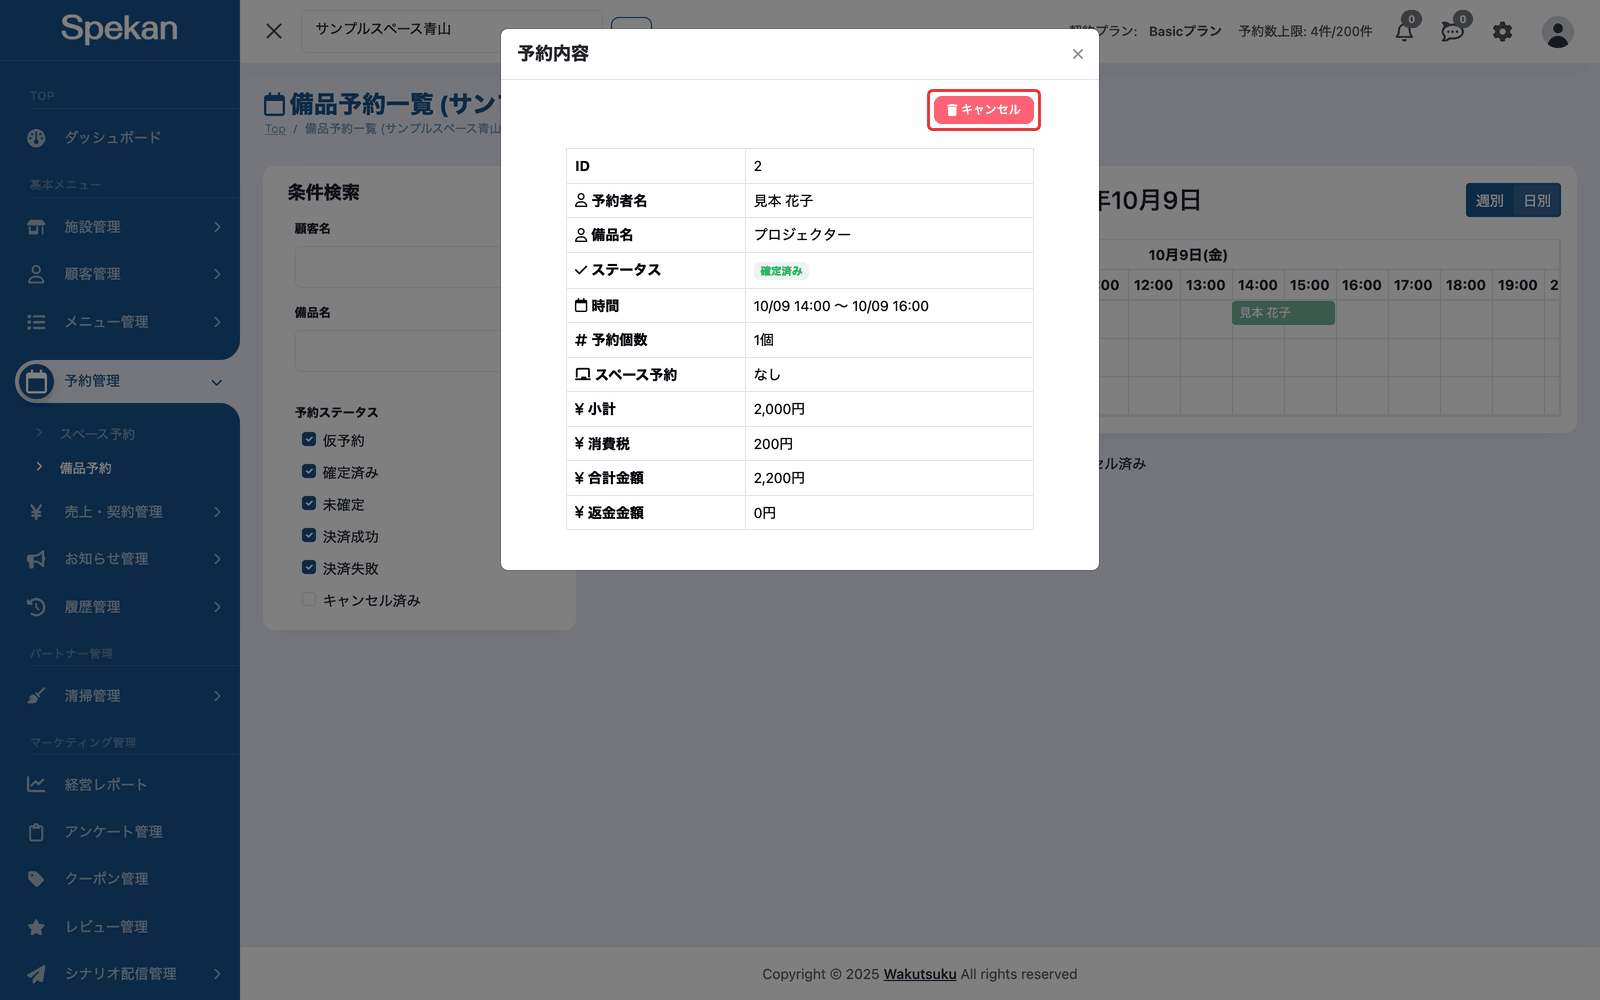Click the menu management list icon
The height and width of the screenshot is (1000, 1600).
pyautogui.click(x=36, y=322)
